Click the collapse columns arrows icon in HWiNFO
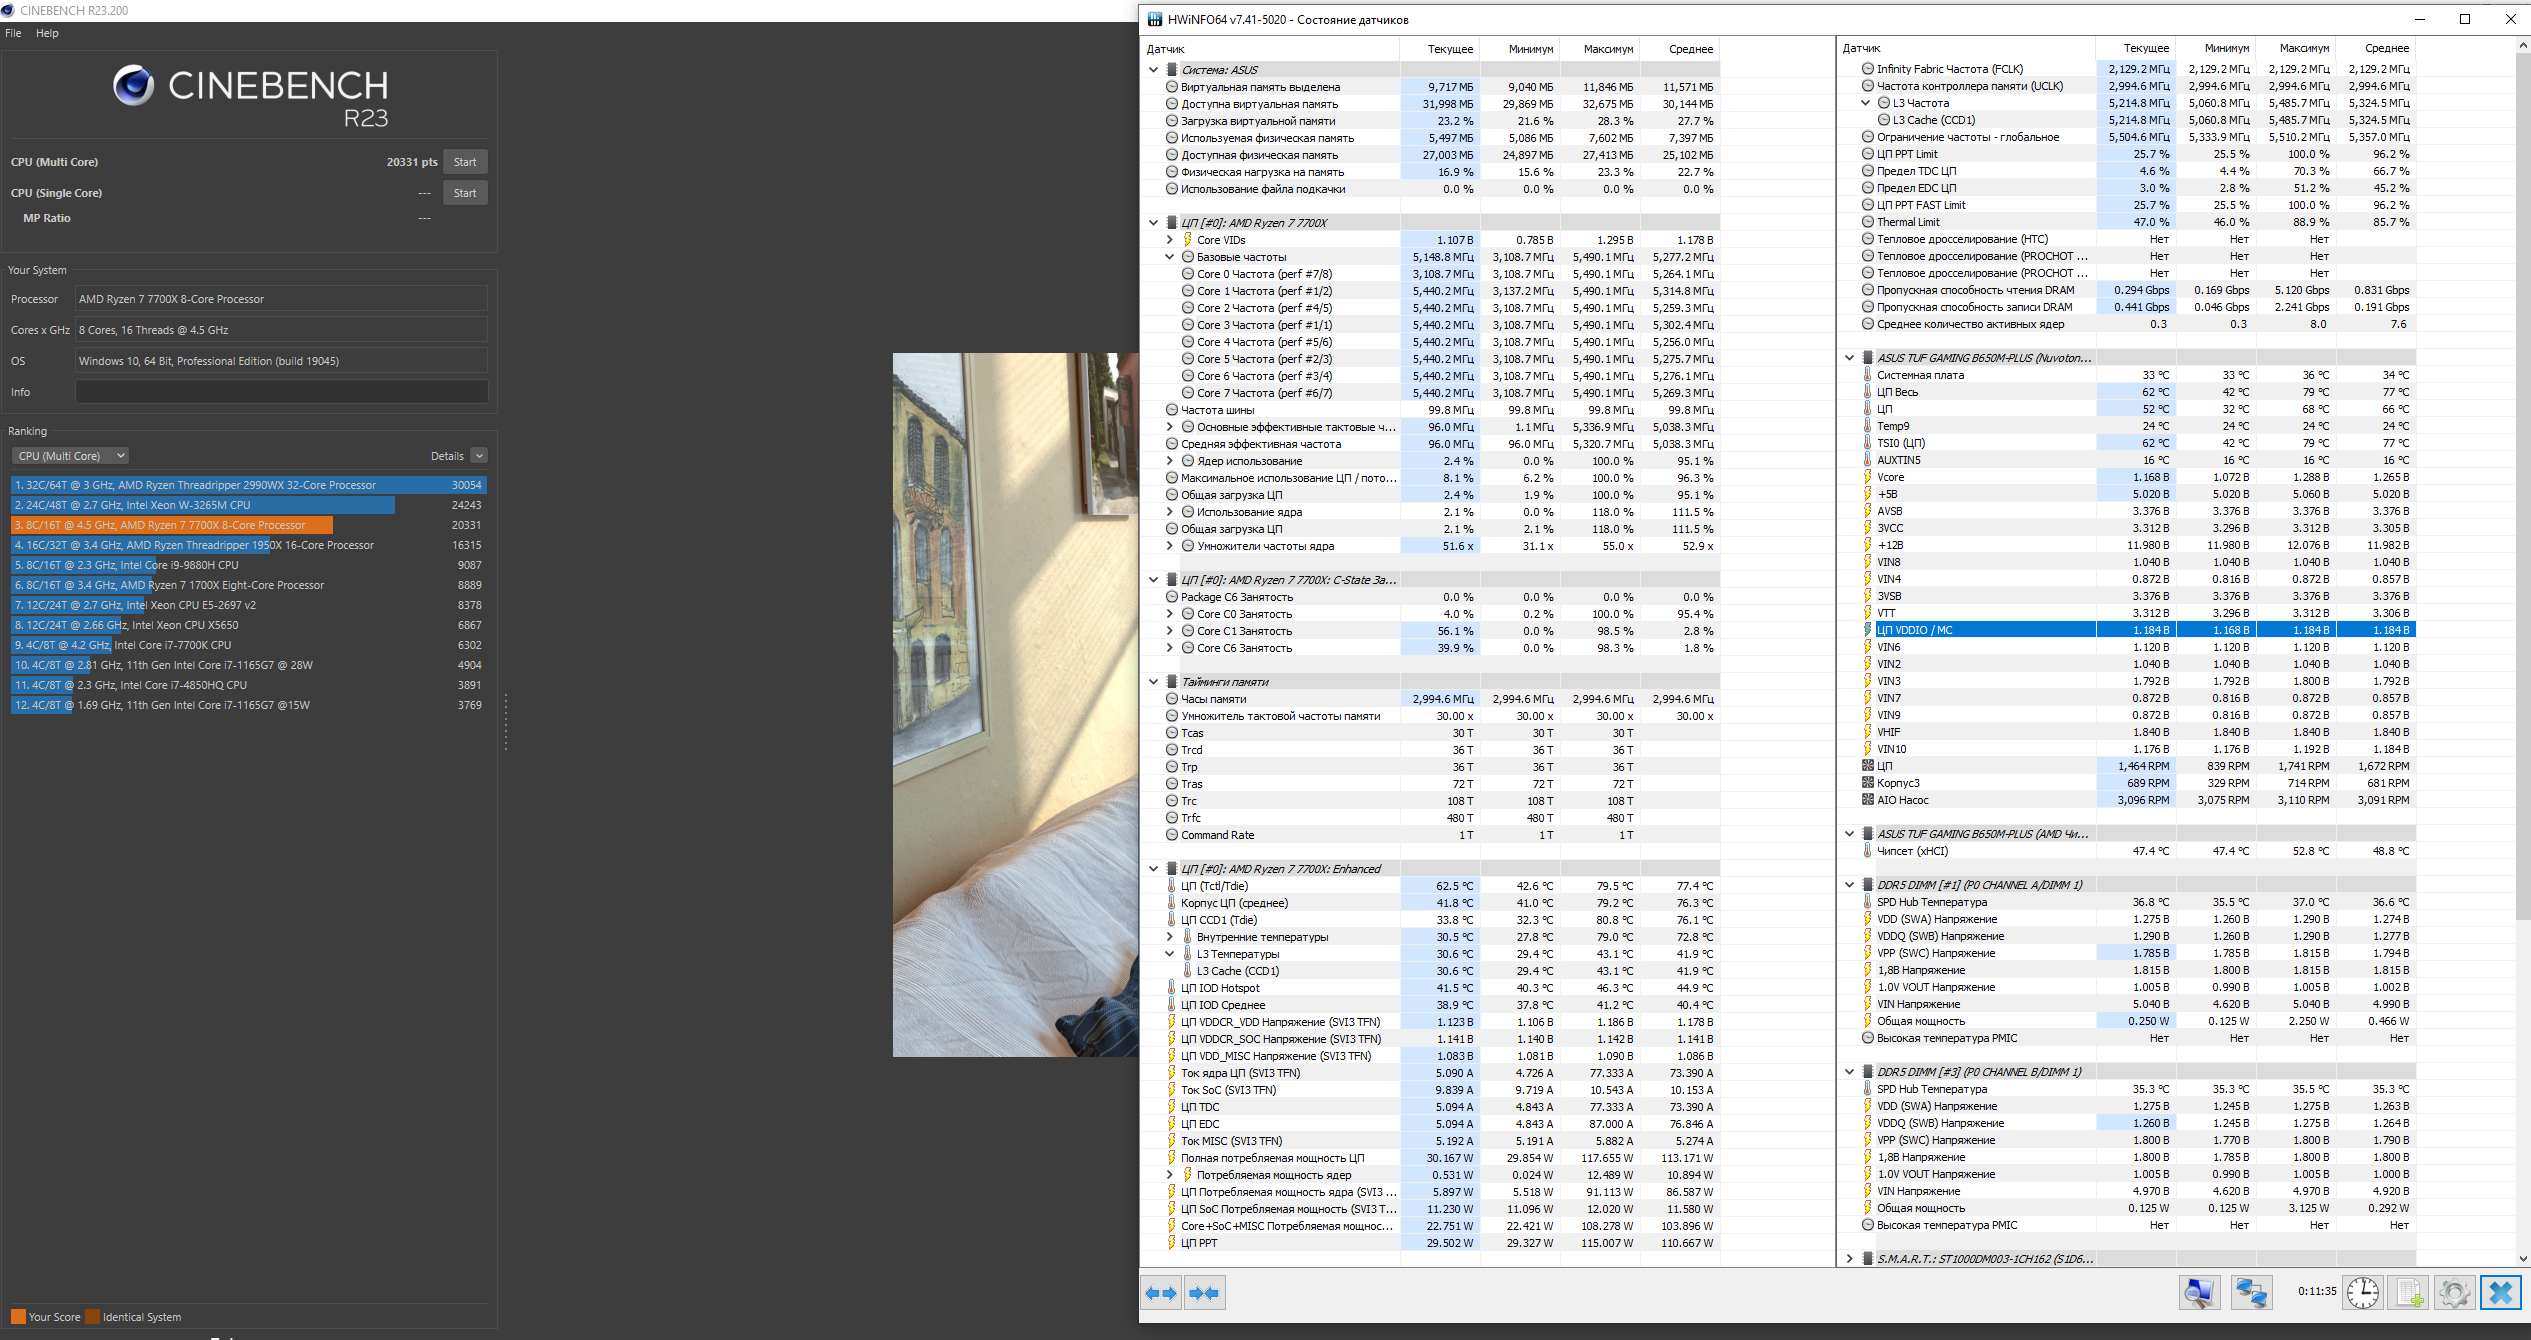 (x=1204, y=1293)
